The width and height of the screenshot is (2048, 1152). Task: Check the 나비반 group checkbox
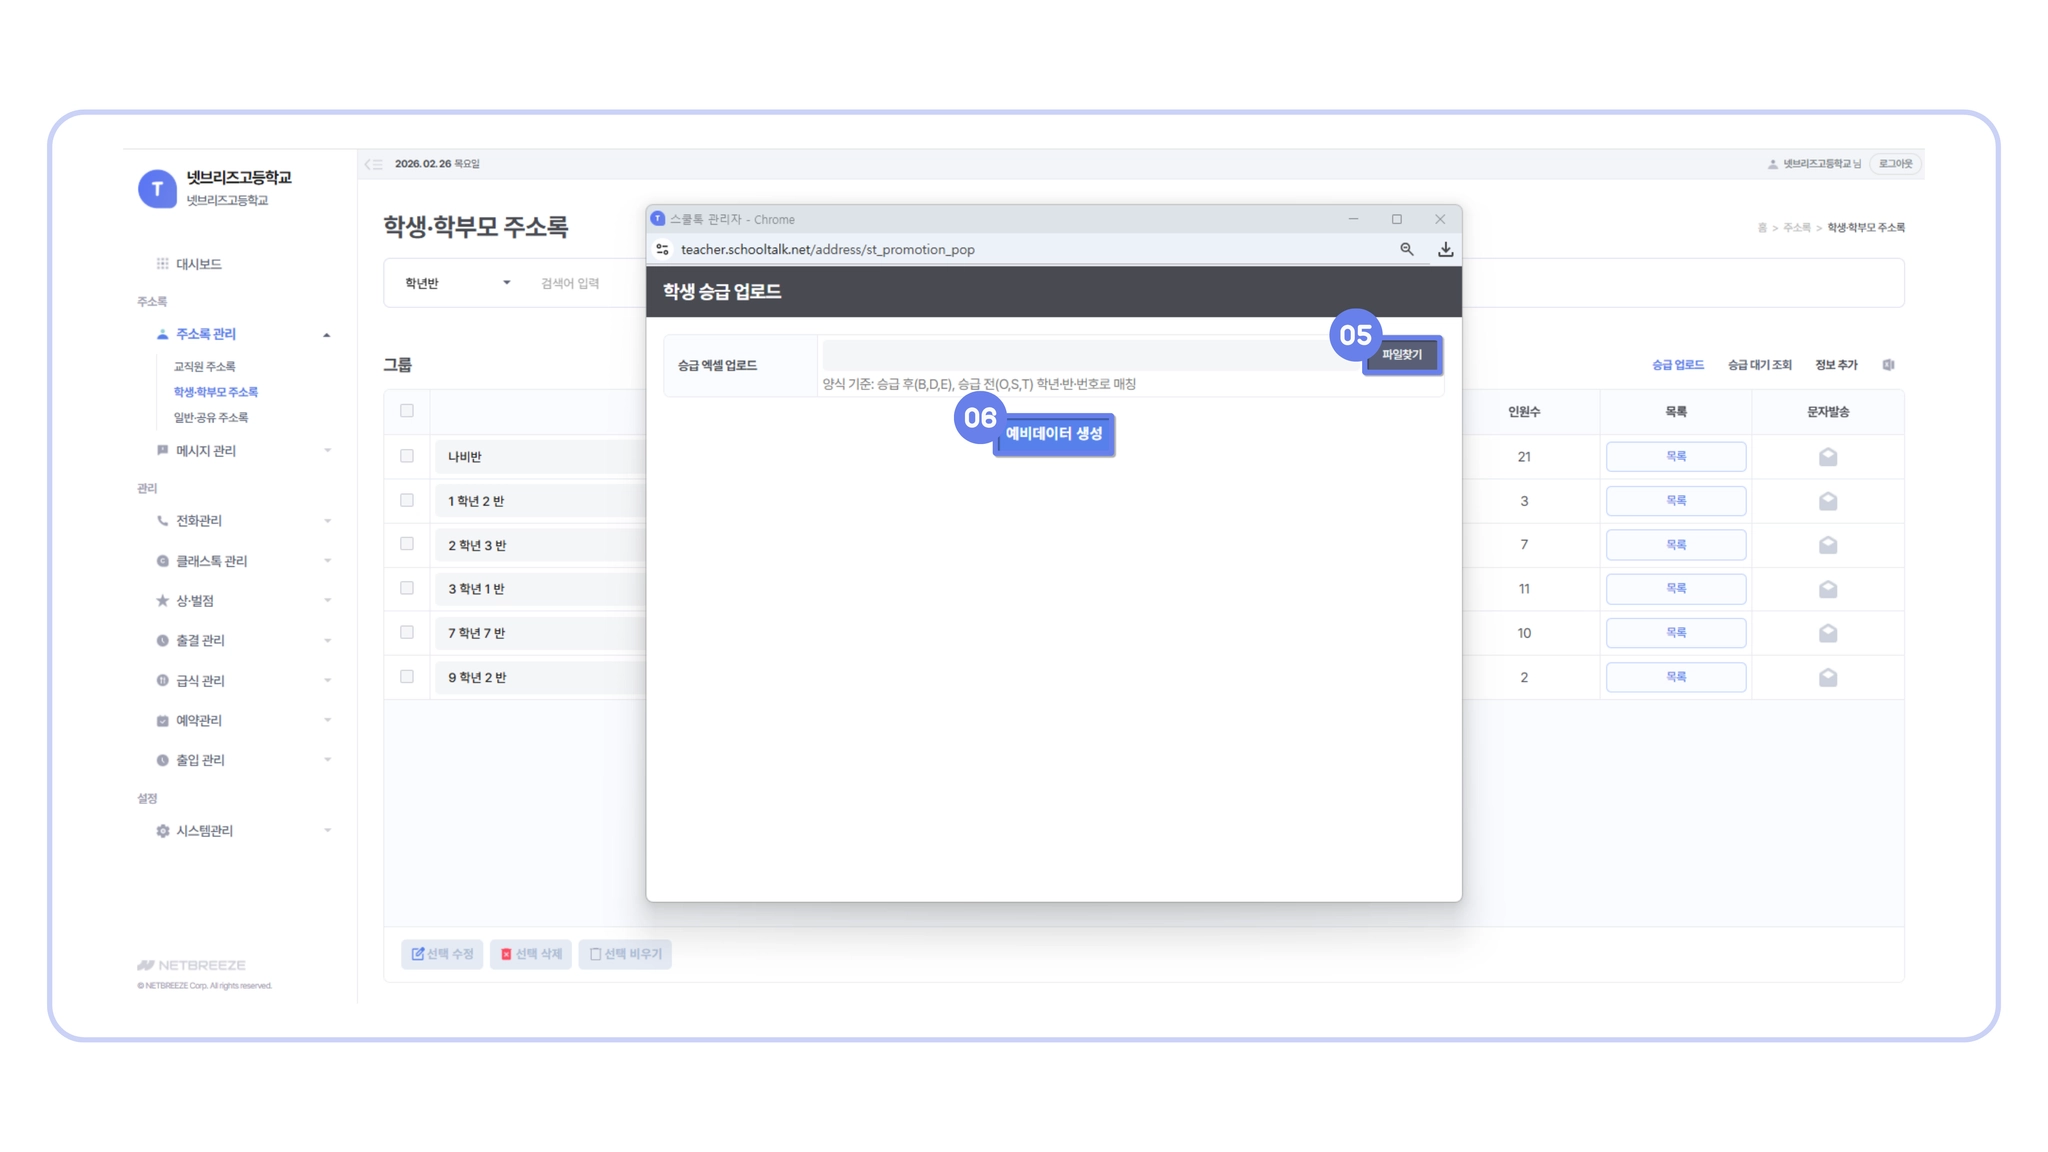[407, 456]
